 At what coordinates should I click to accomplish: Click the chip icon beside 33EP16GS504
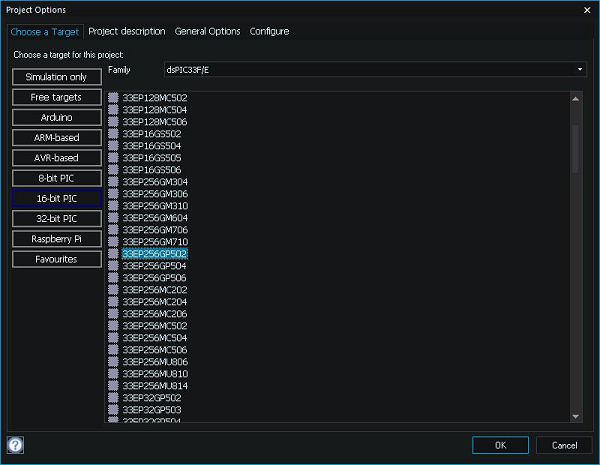click(x=113, y=145)
